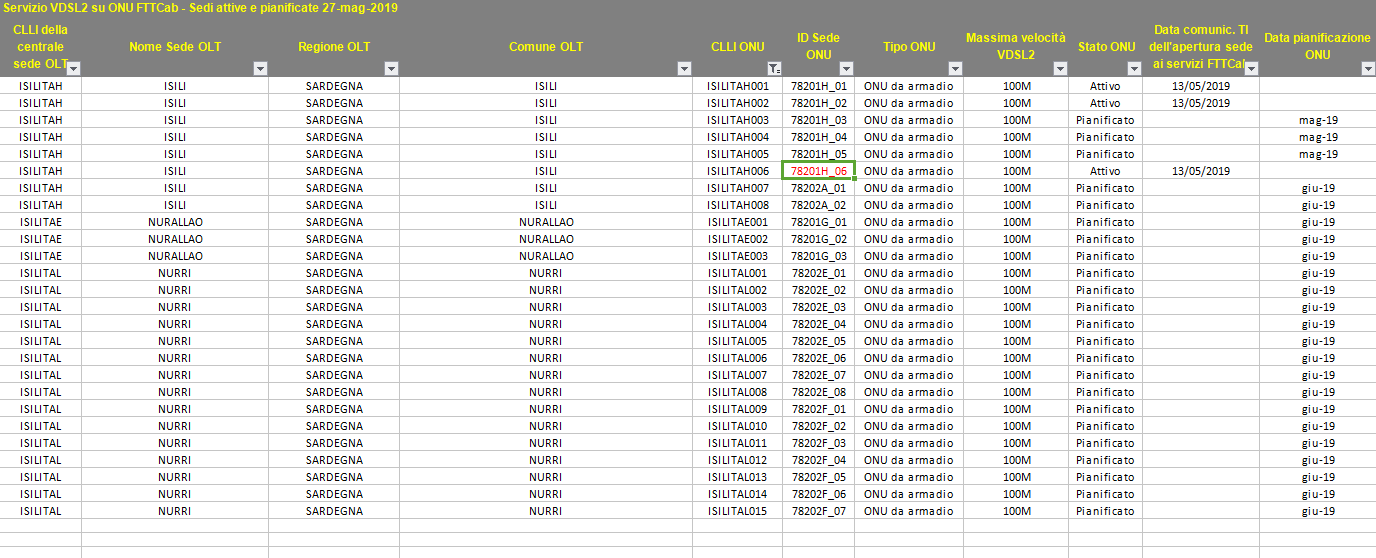Select the mag-19 cell in the ISILITAH005 row
This screenshot has height=558, width=1376.
[x=1318, y=154]
